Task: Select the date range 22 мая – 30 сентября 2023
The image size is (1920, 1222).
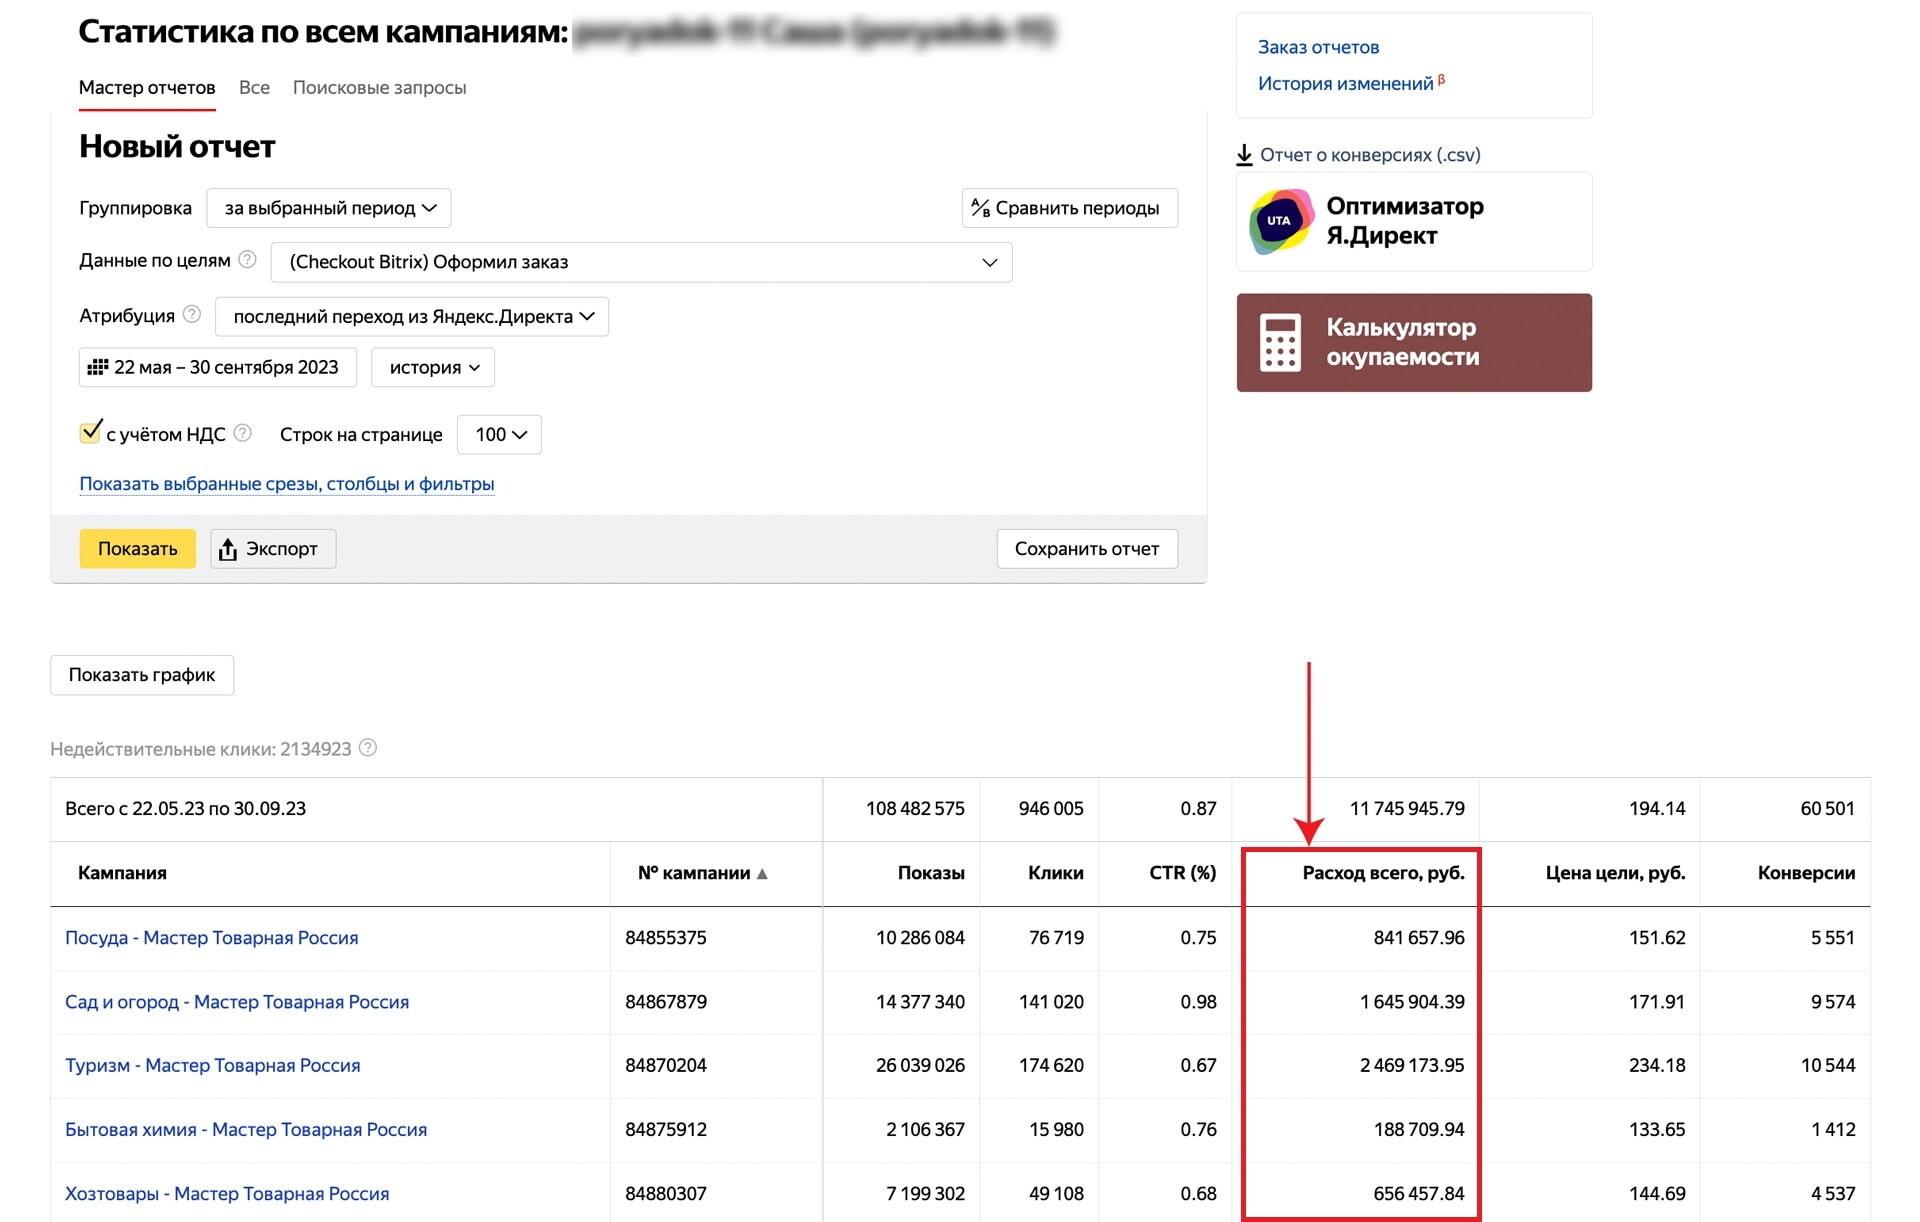Action: click(218, 367)
